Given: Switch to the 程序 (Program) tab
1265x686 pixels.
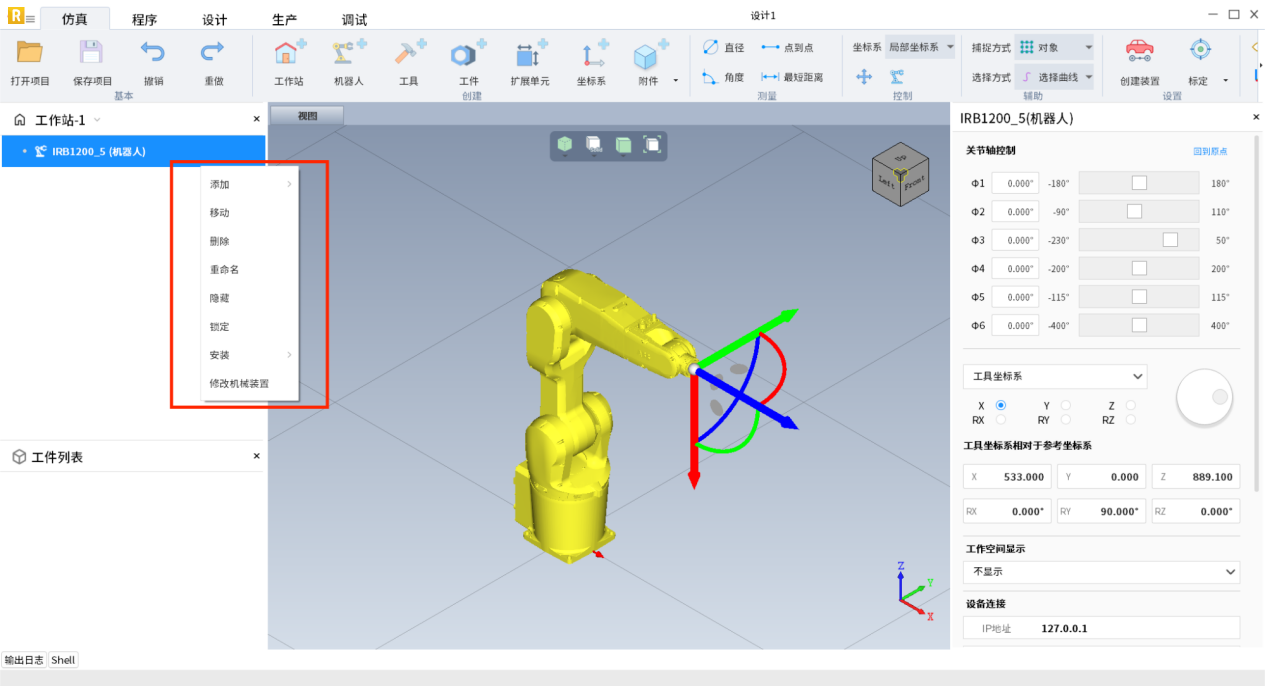Looking at the screenshot, I should coord(144,20).
